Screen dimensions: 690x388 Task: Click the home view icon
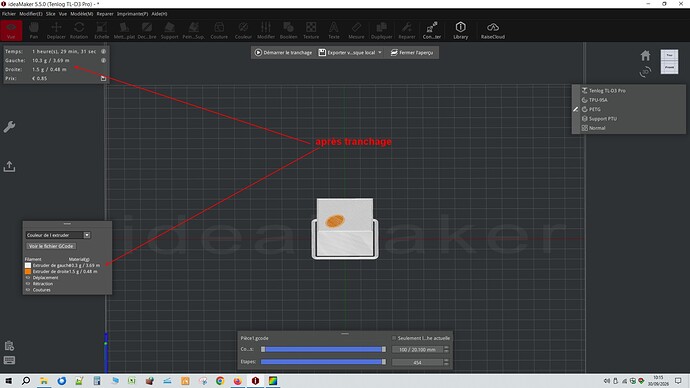[645, 55]
